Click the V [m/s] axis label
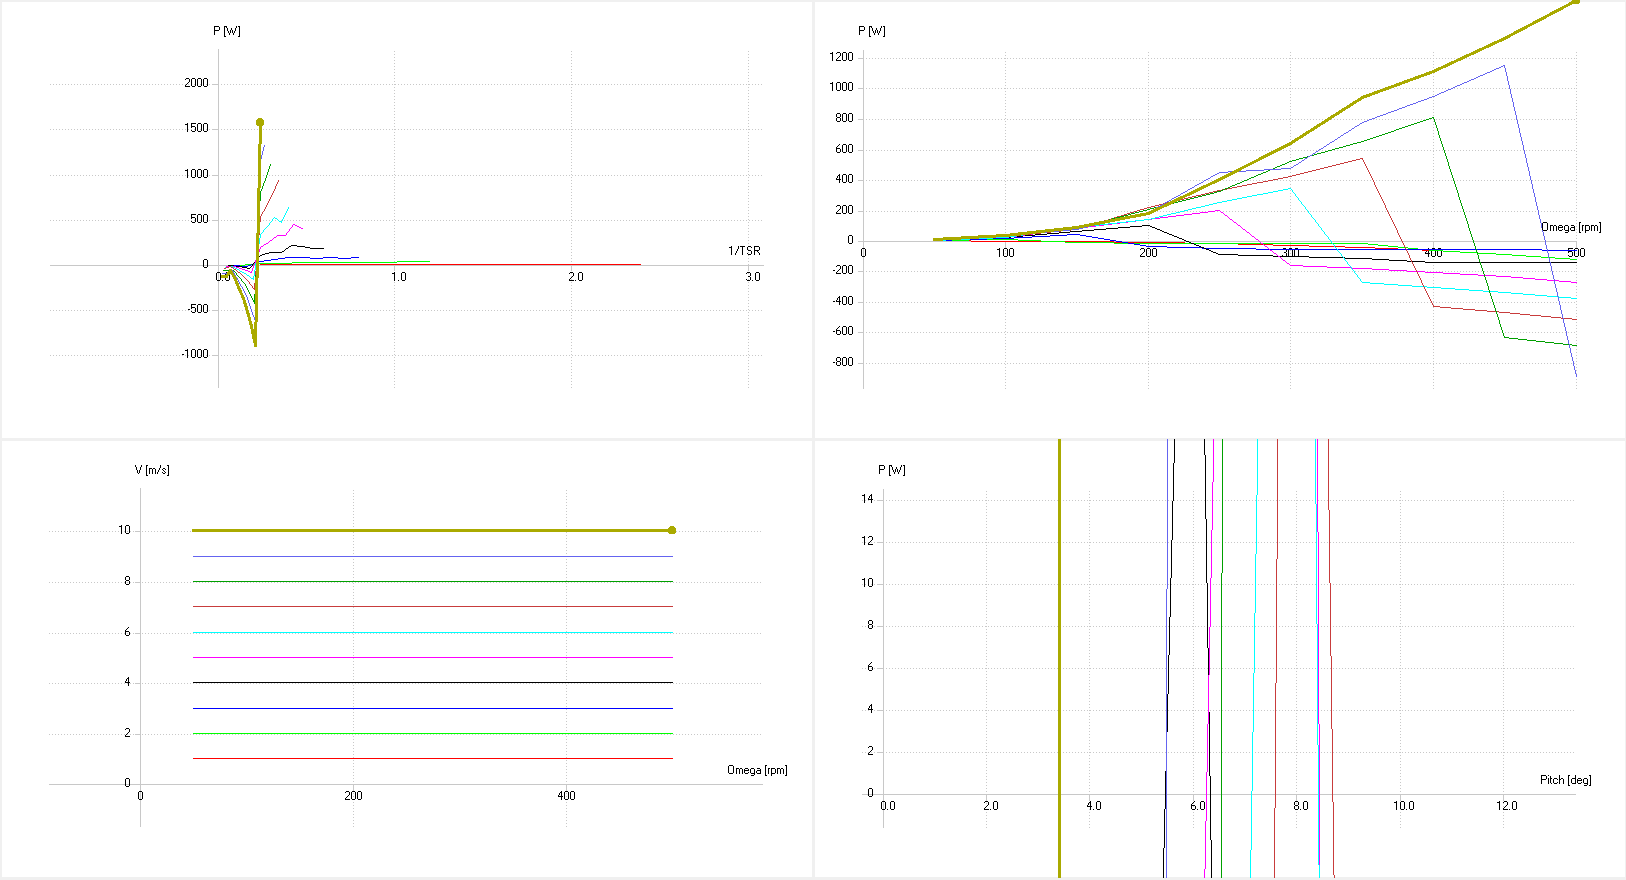 click(152, 470)
